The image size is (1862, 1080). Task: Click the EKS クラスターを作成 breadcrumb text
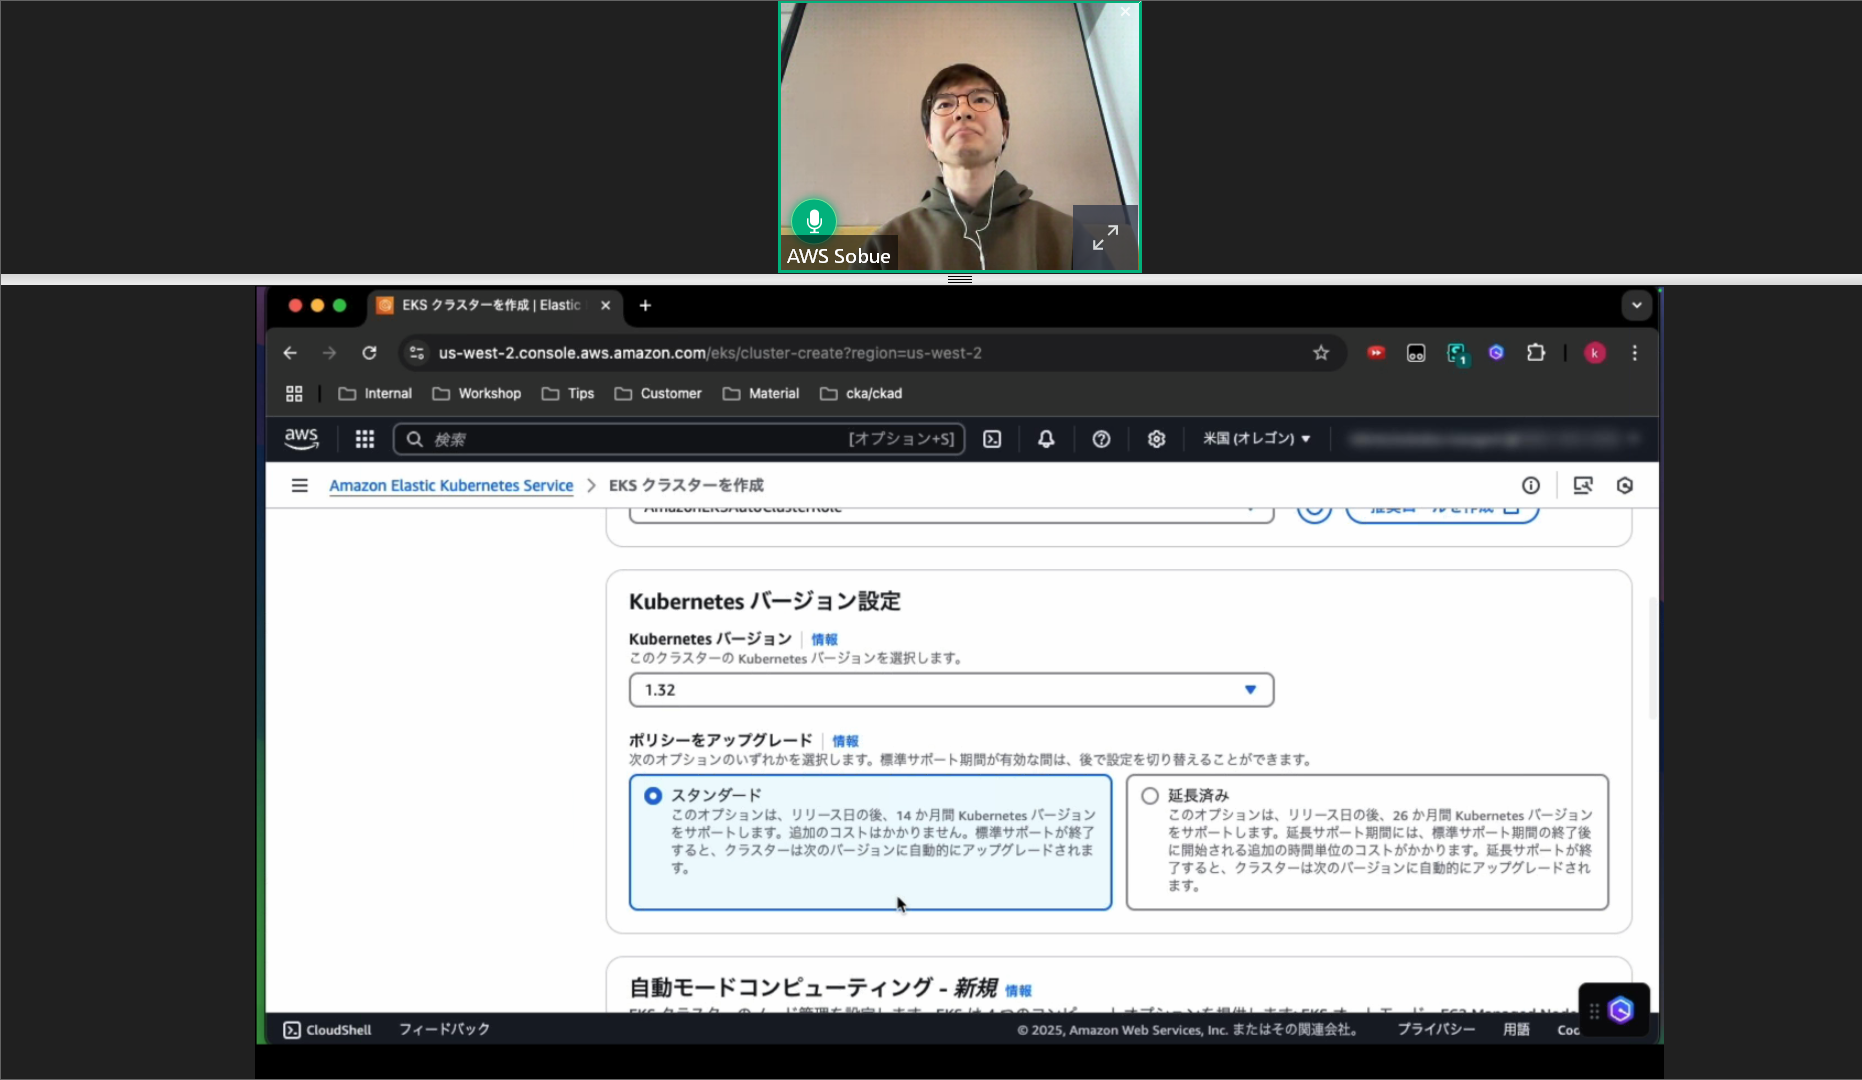[x=686, y=486]
